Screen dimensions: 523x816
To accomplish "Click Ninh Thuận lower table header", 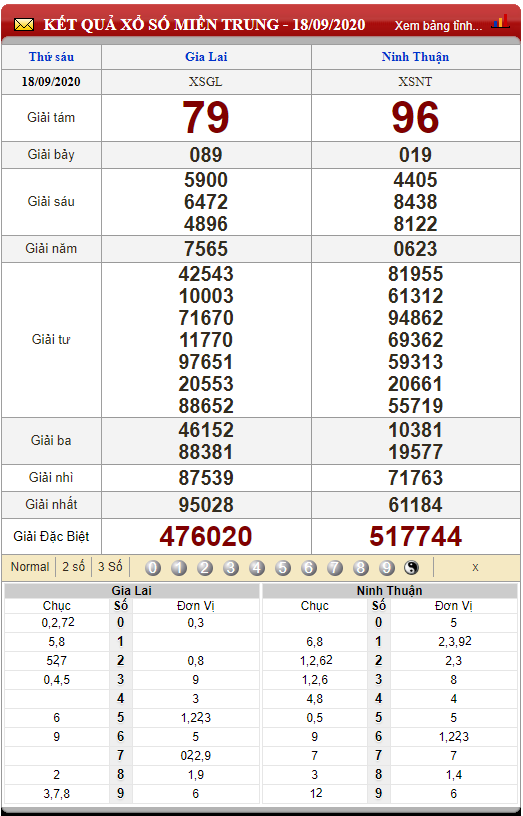I will pyautogui.click(x=390, y=591).
